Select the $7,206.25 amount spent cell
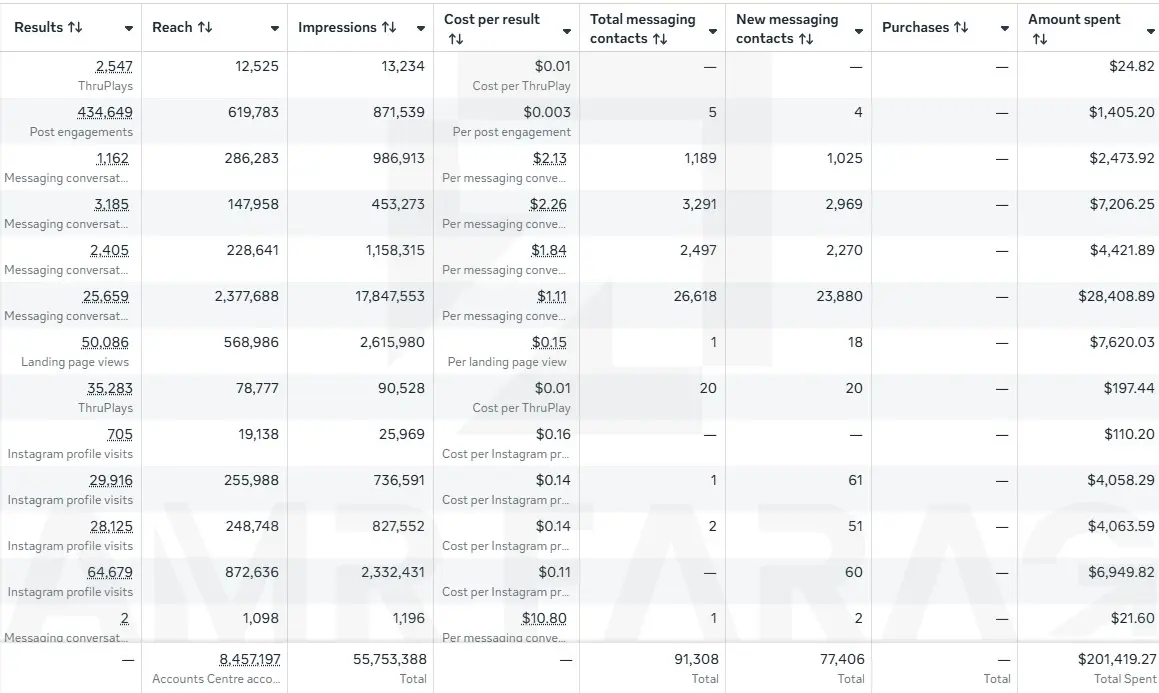This screenshot has height=693, width=1159. (x=1122, y=205)
